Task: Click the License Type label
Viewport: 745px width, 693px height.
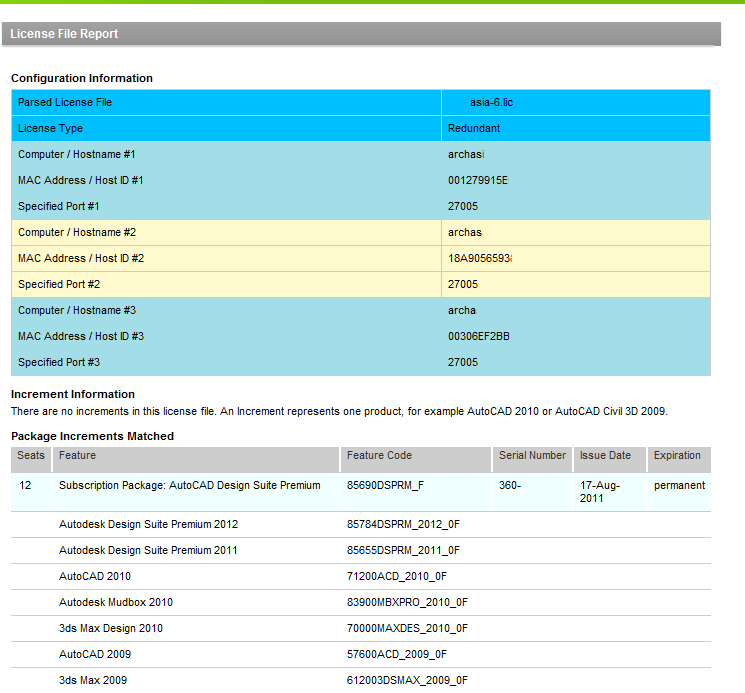Action: [50, 128]
